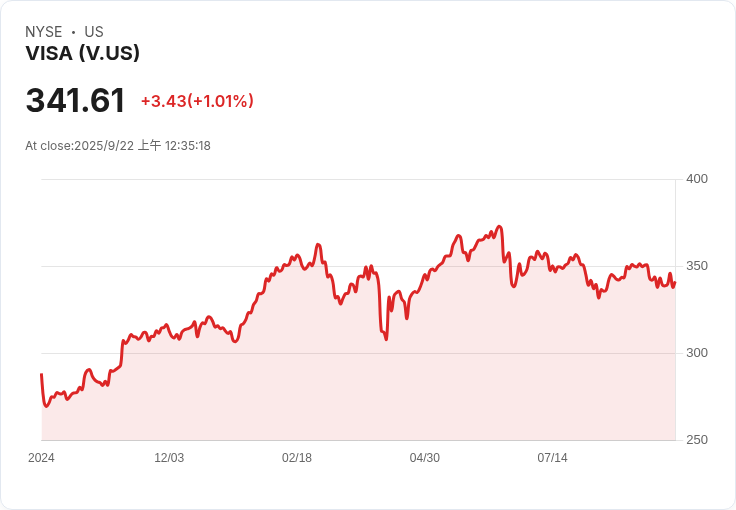736x510 pixels.
Task: Click the highest peak of the chart line
Action: (x=499, y=227)
